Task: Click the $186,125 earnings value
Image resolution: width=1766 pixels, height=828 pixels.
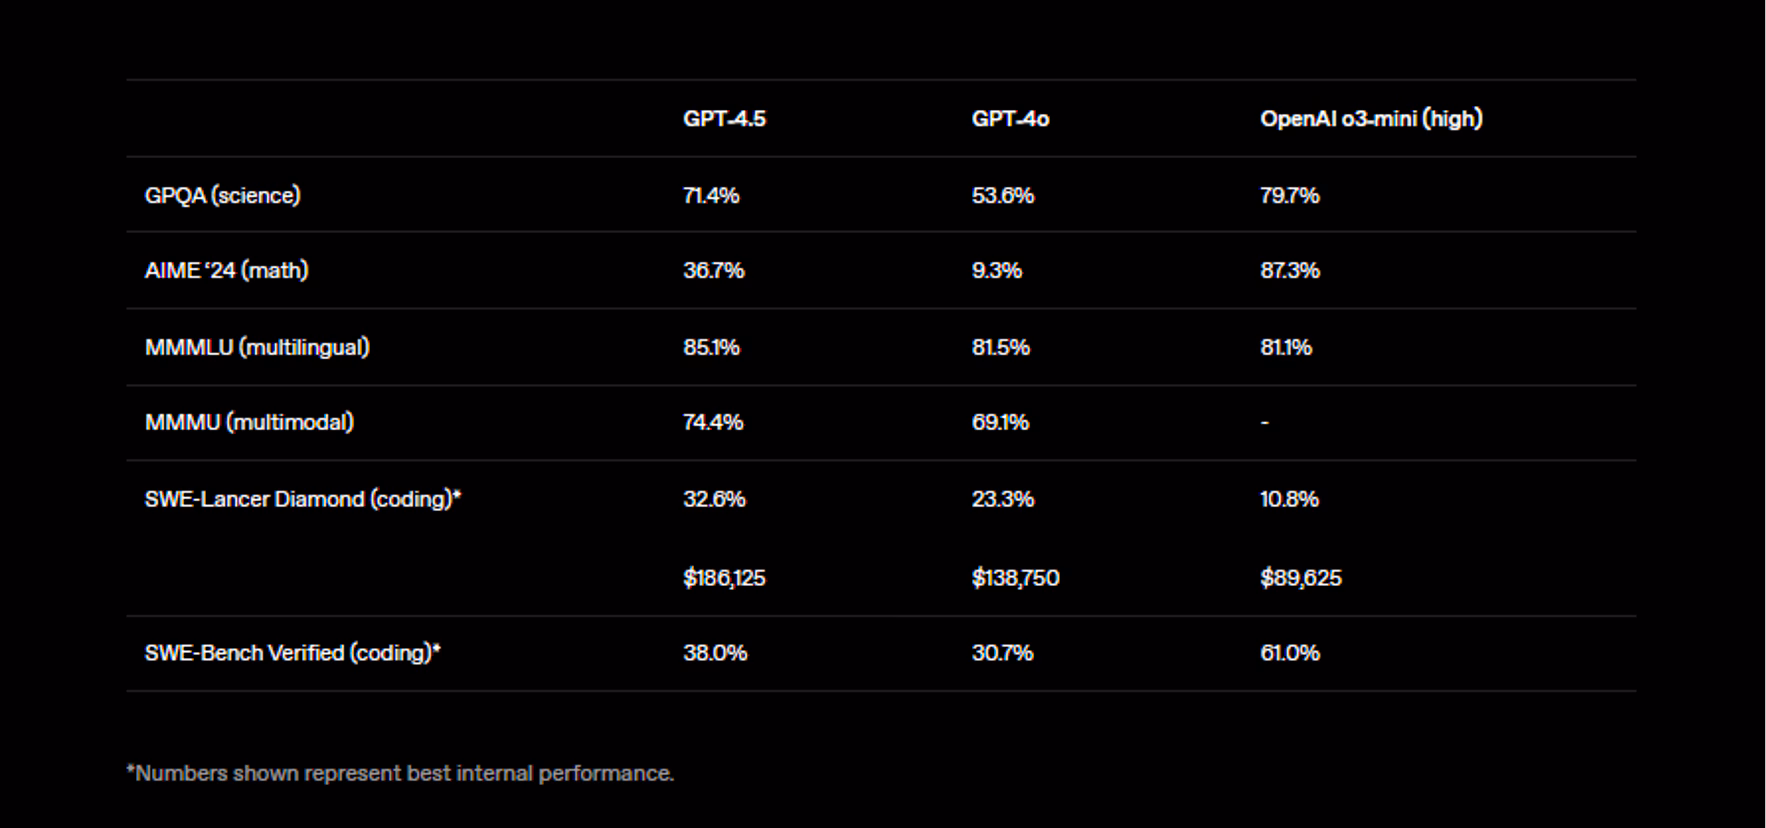Action: tap(724, 578)
